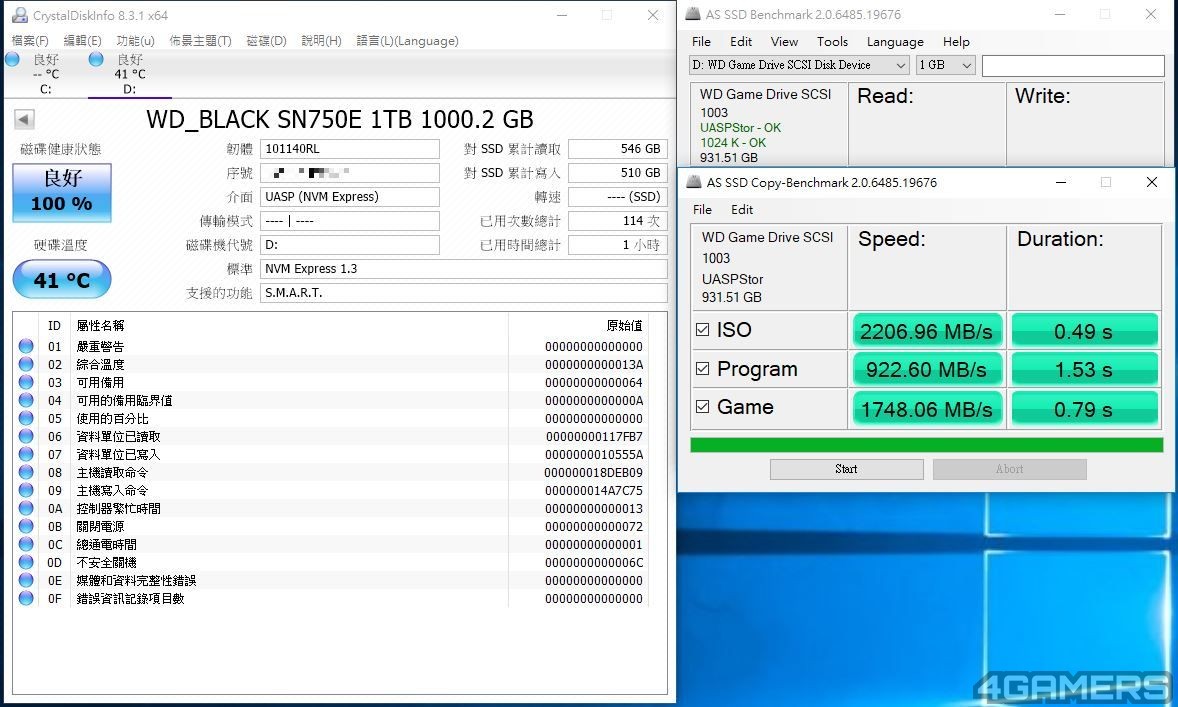
Task: Click status orb for attribute 09 主機寫入命令
Action: pyautogui.click(x=26, y=491)
